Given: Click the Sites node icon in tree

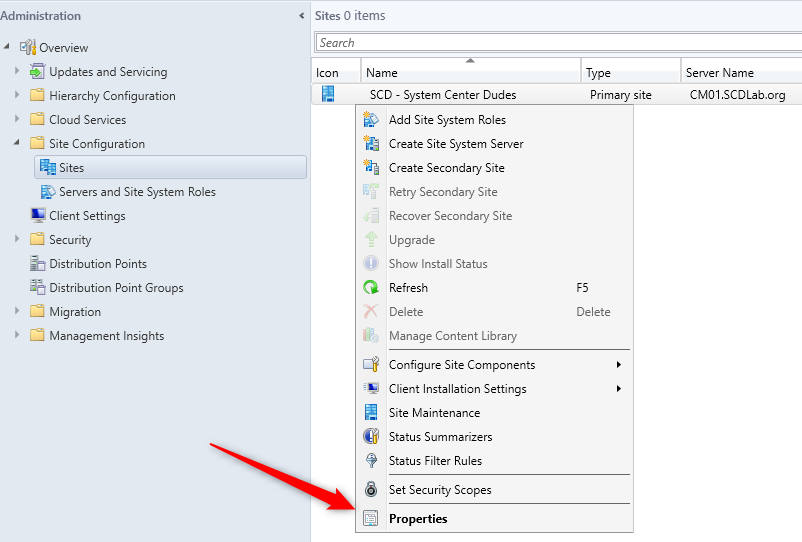Looking at the screenshot, I should coord(48,167).
